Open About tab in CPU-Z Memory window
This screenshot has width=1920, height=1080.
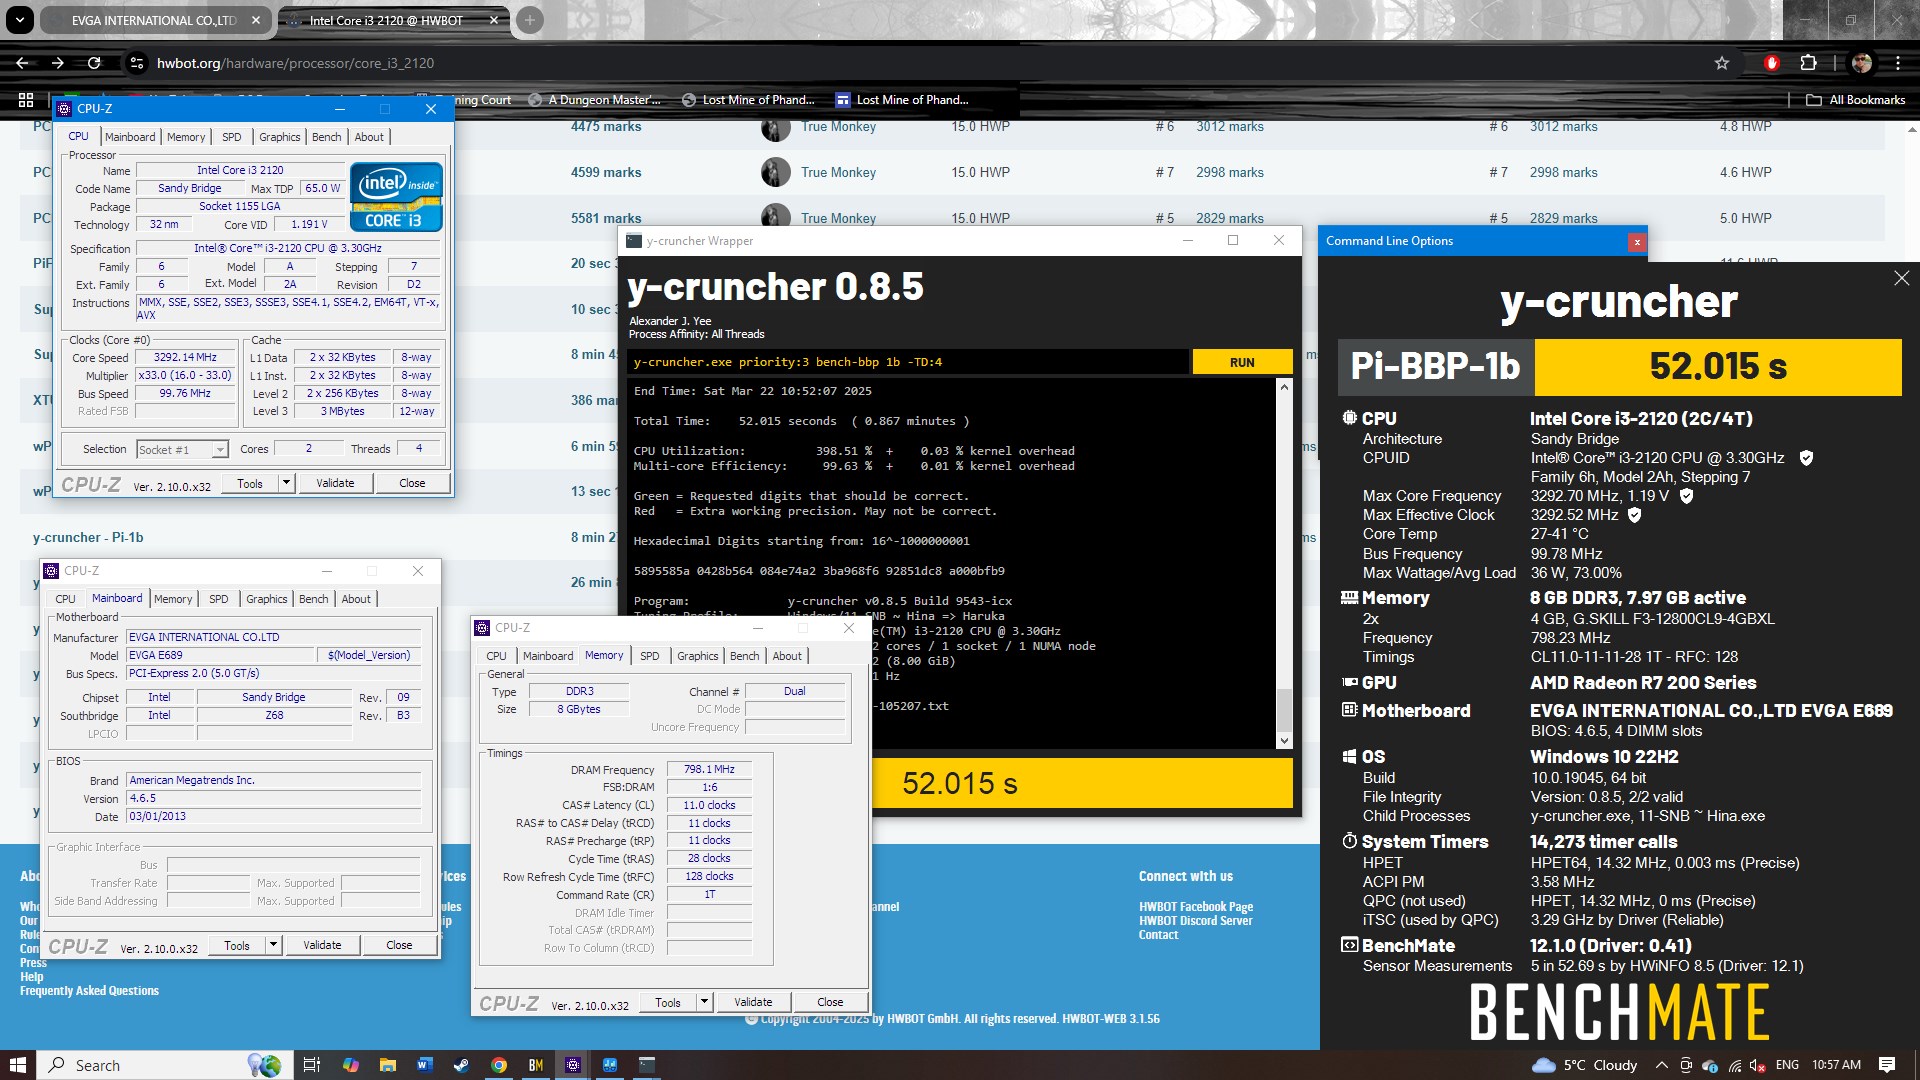787,656
